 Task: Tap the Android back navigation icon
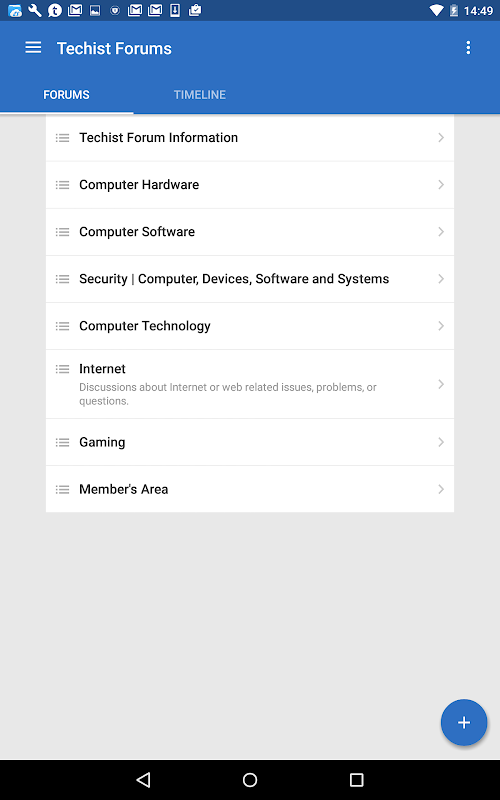(144, 779)
